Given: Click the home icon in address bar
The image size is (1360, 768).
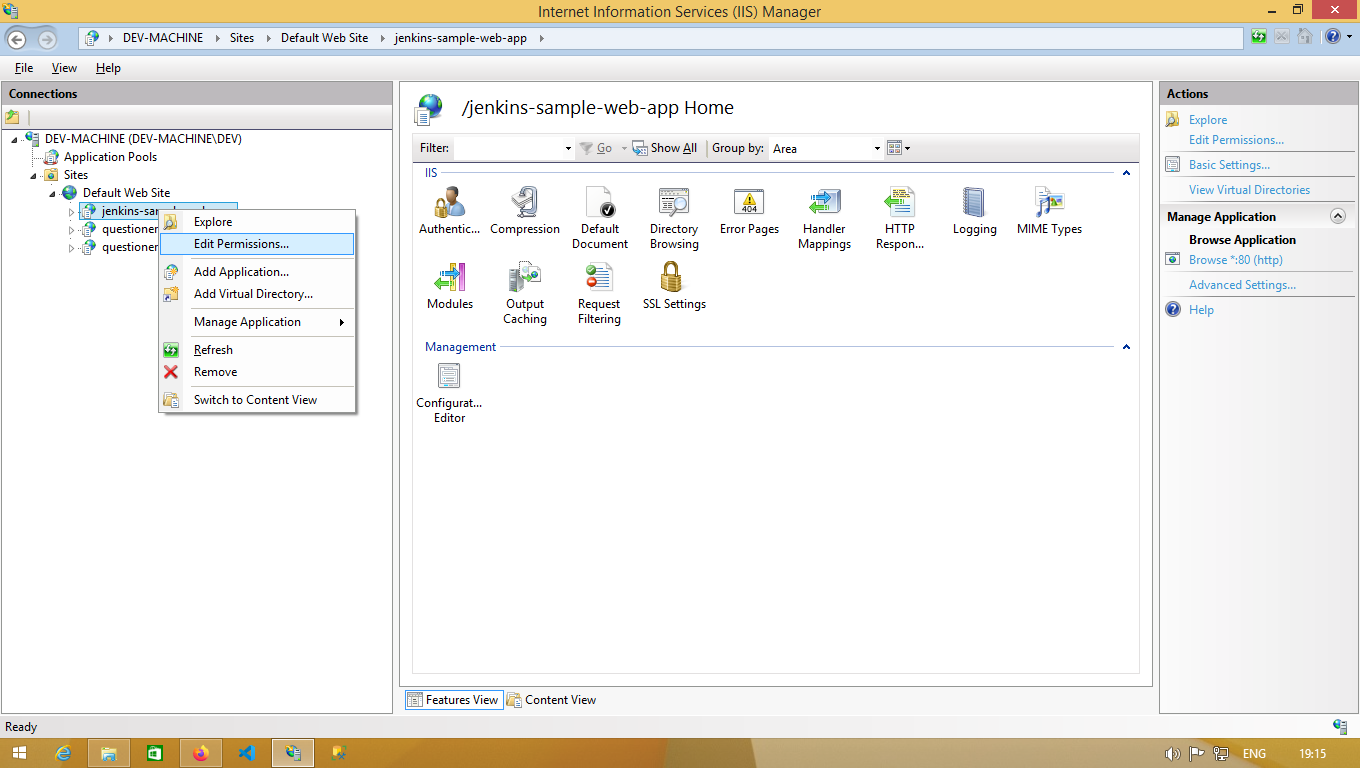Looking at the screenshot, I should click(x=1304, y=37).
